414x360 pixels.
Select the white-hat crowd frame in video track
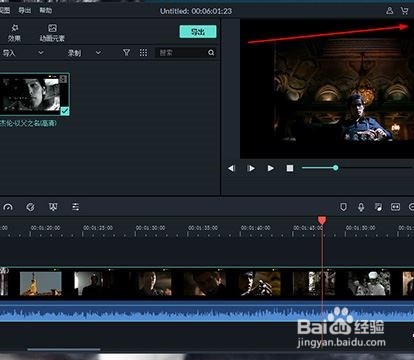click(x=369, y=284)
